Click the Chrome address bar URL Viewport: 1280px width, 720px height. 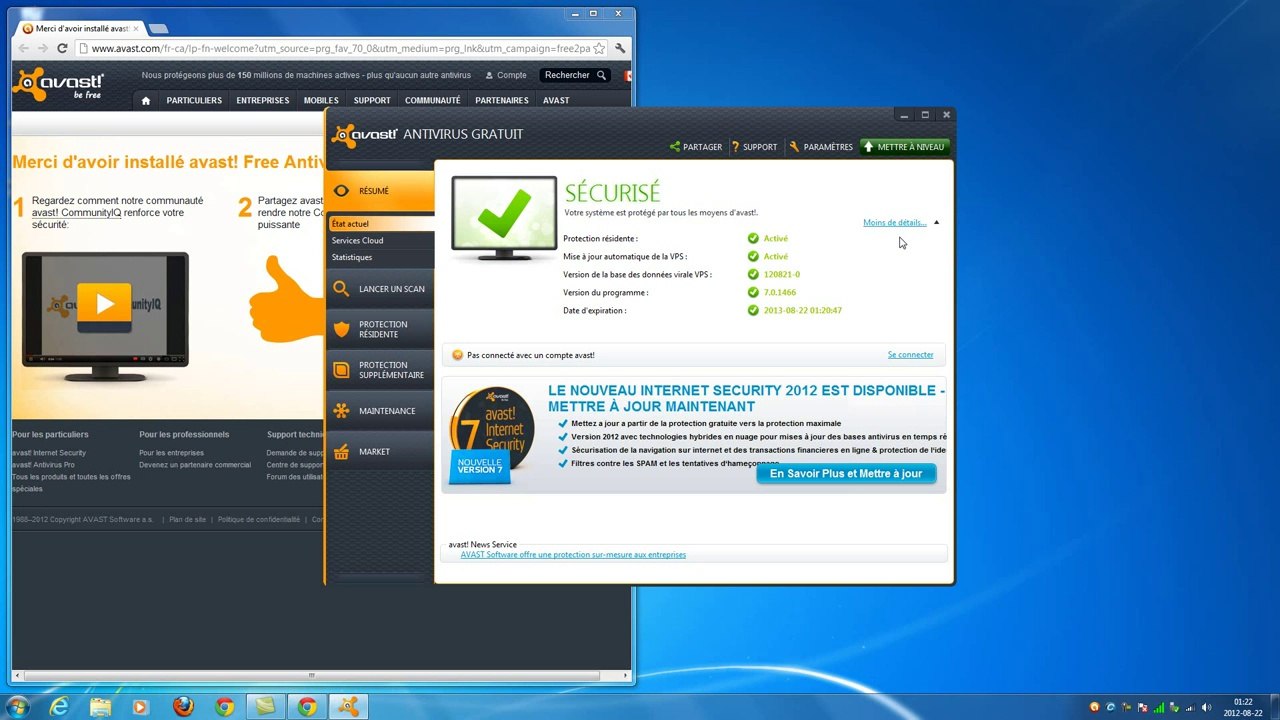click(340, 48)
